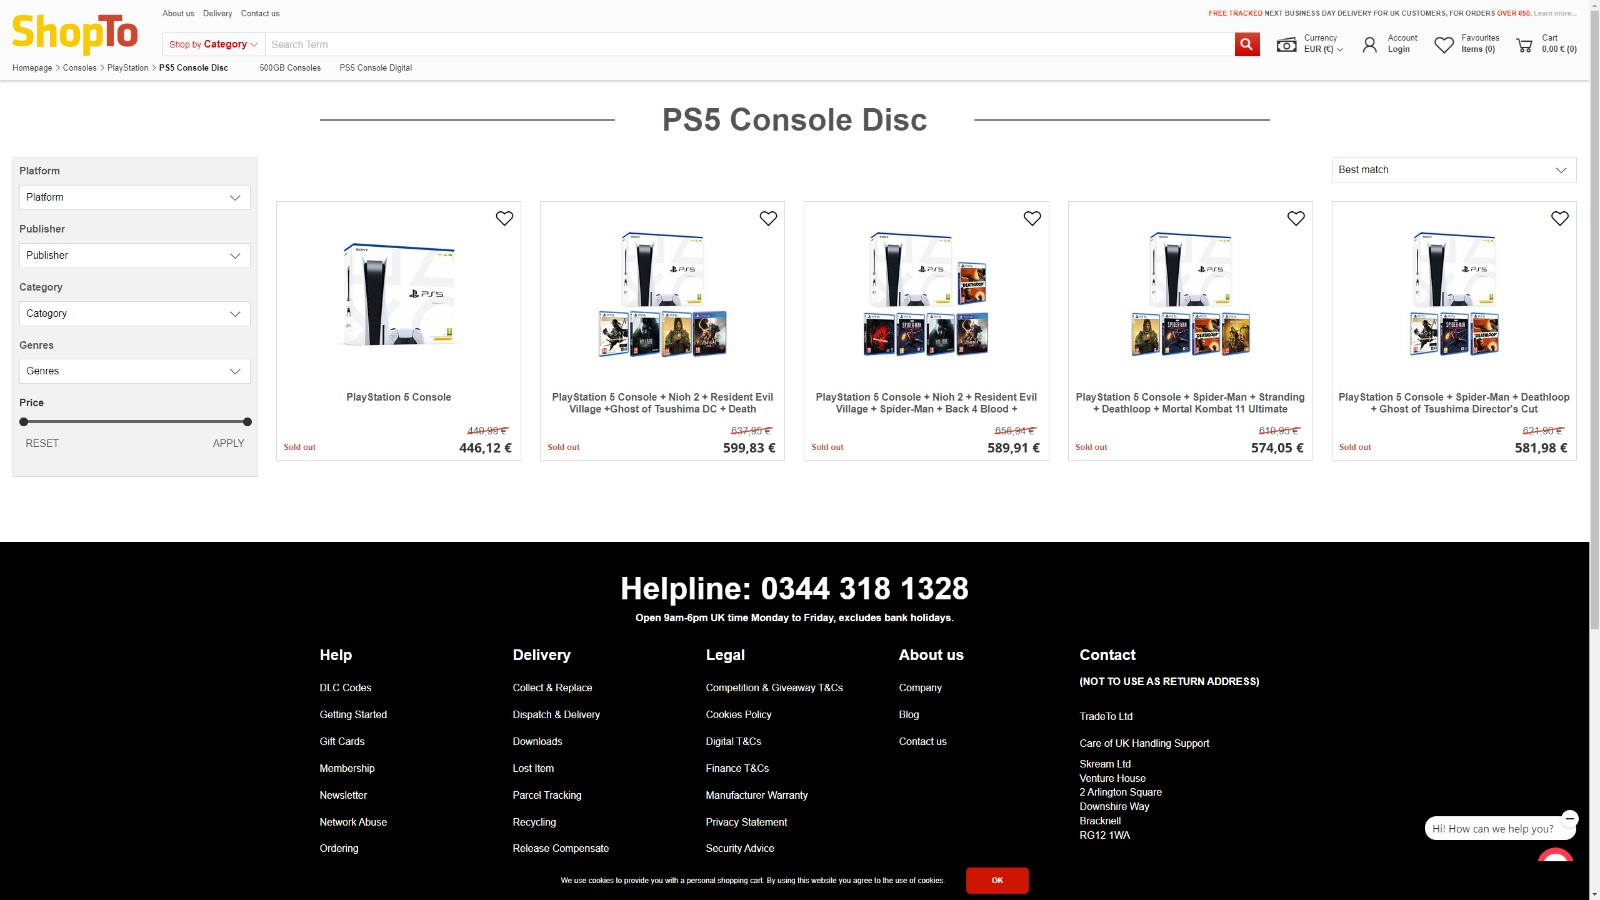
Task: Expand the Publisher filter dropdown
Action: 135,255
